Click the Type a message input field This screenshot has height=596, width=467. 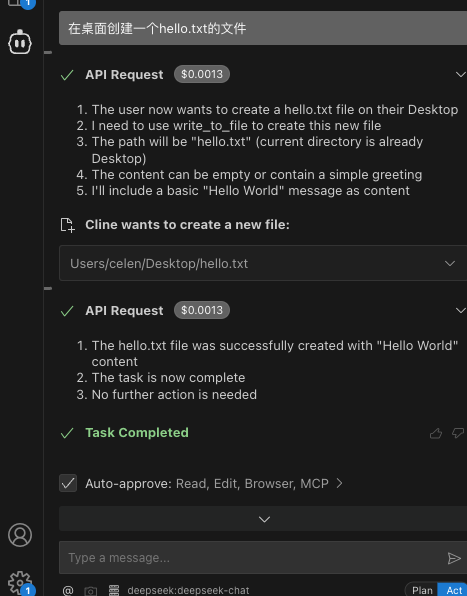[x=253, y=558]
